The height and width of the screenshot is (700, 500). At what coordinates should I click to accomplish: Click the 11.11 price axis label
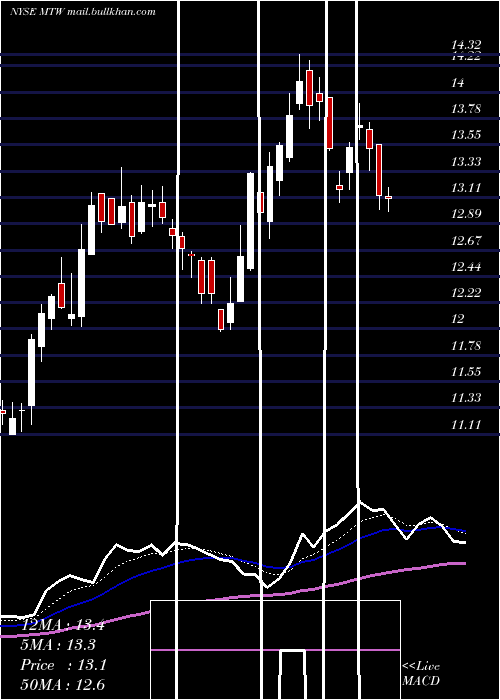[x=466, y=425]
